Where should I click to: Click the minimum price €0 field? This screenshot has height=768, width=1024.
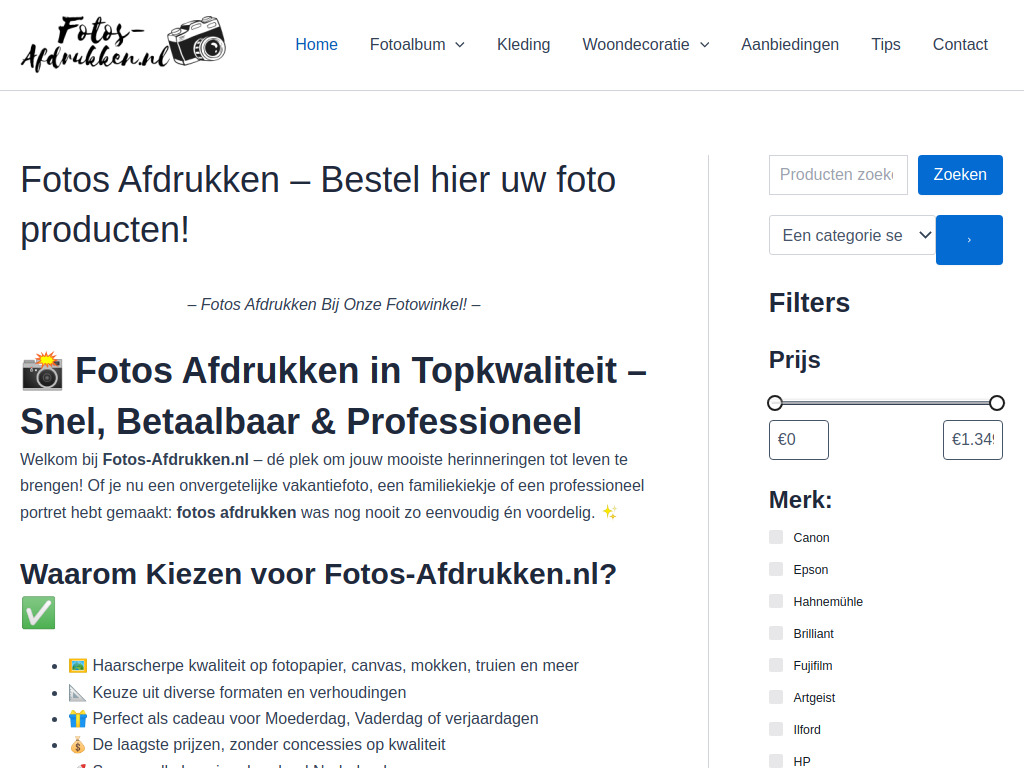coord(798,440)
